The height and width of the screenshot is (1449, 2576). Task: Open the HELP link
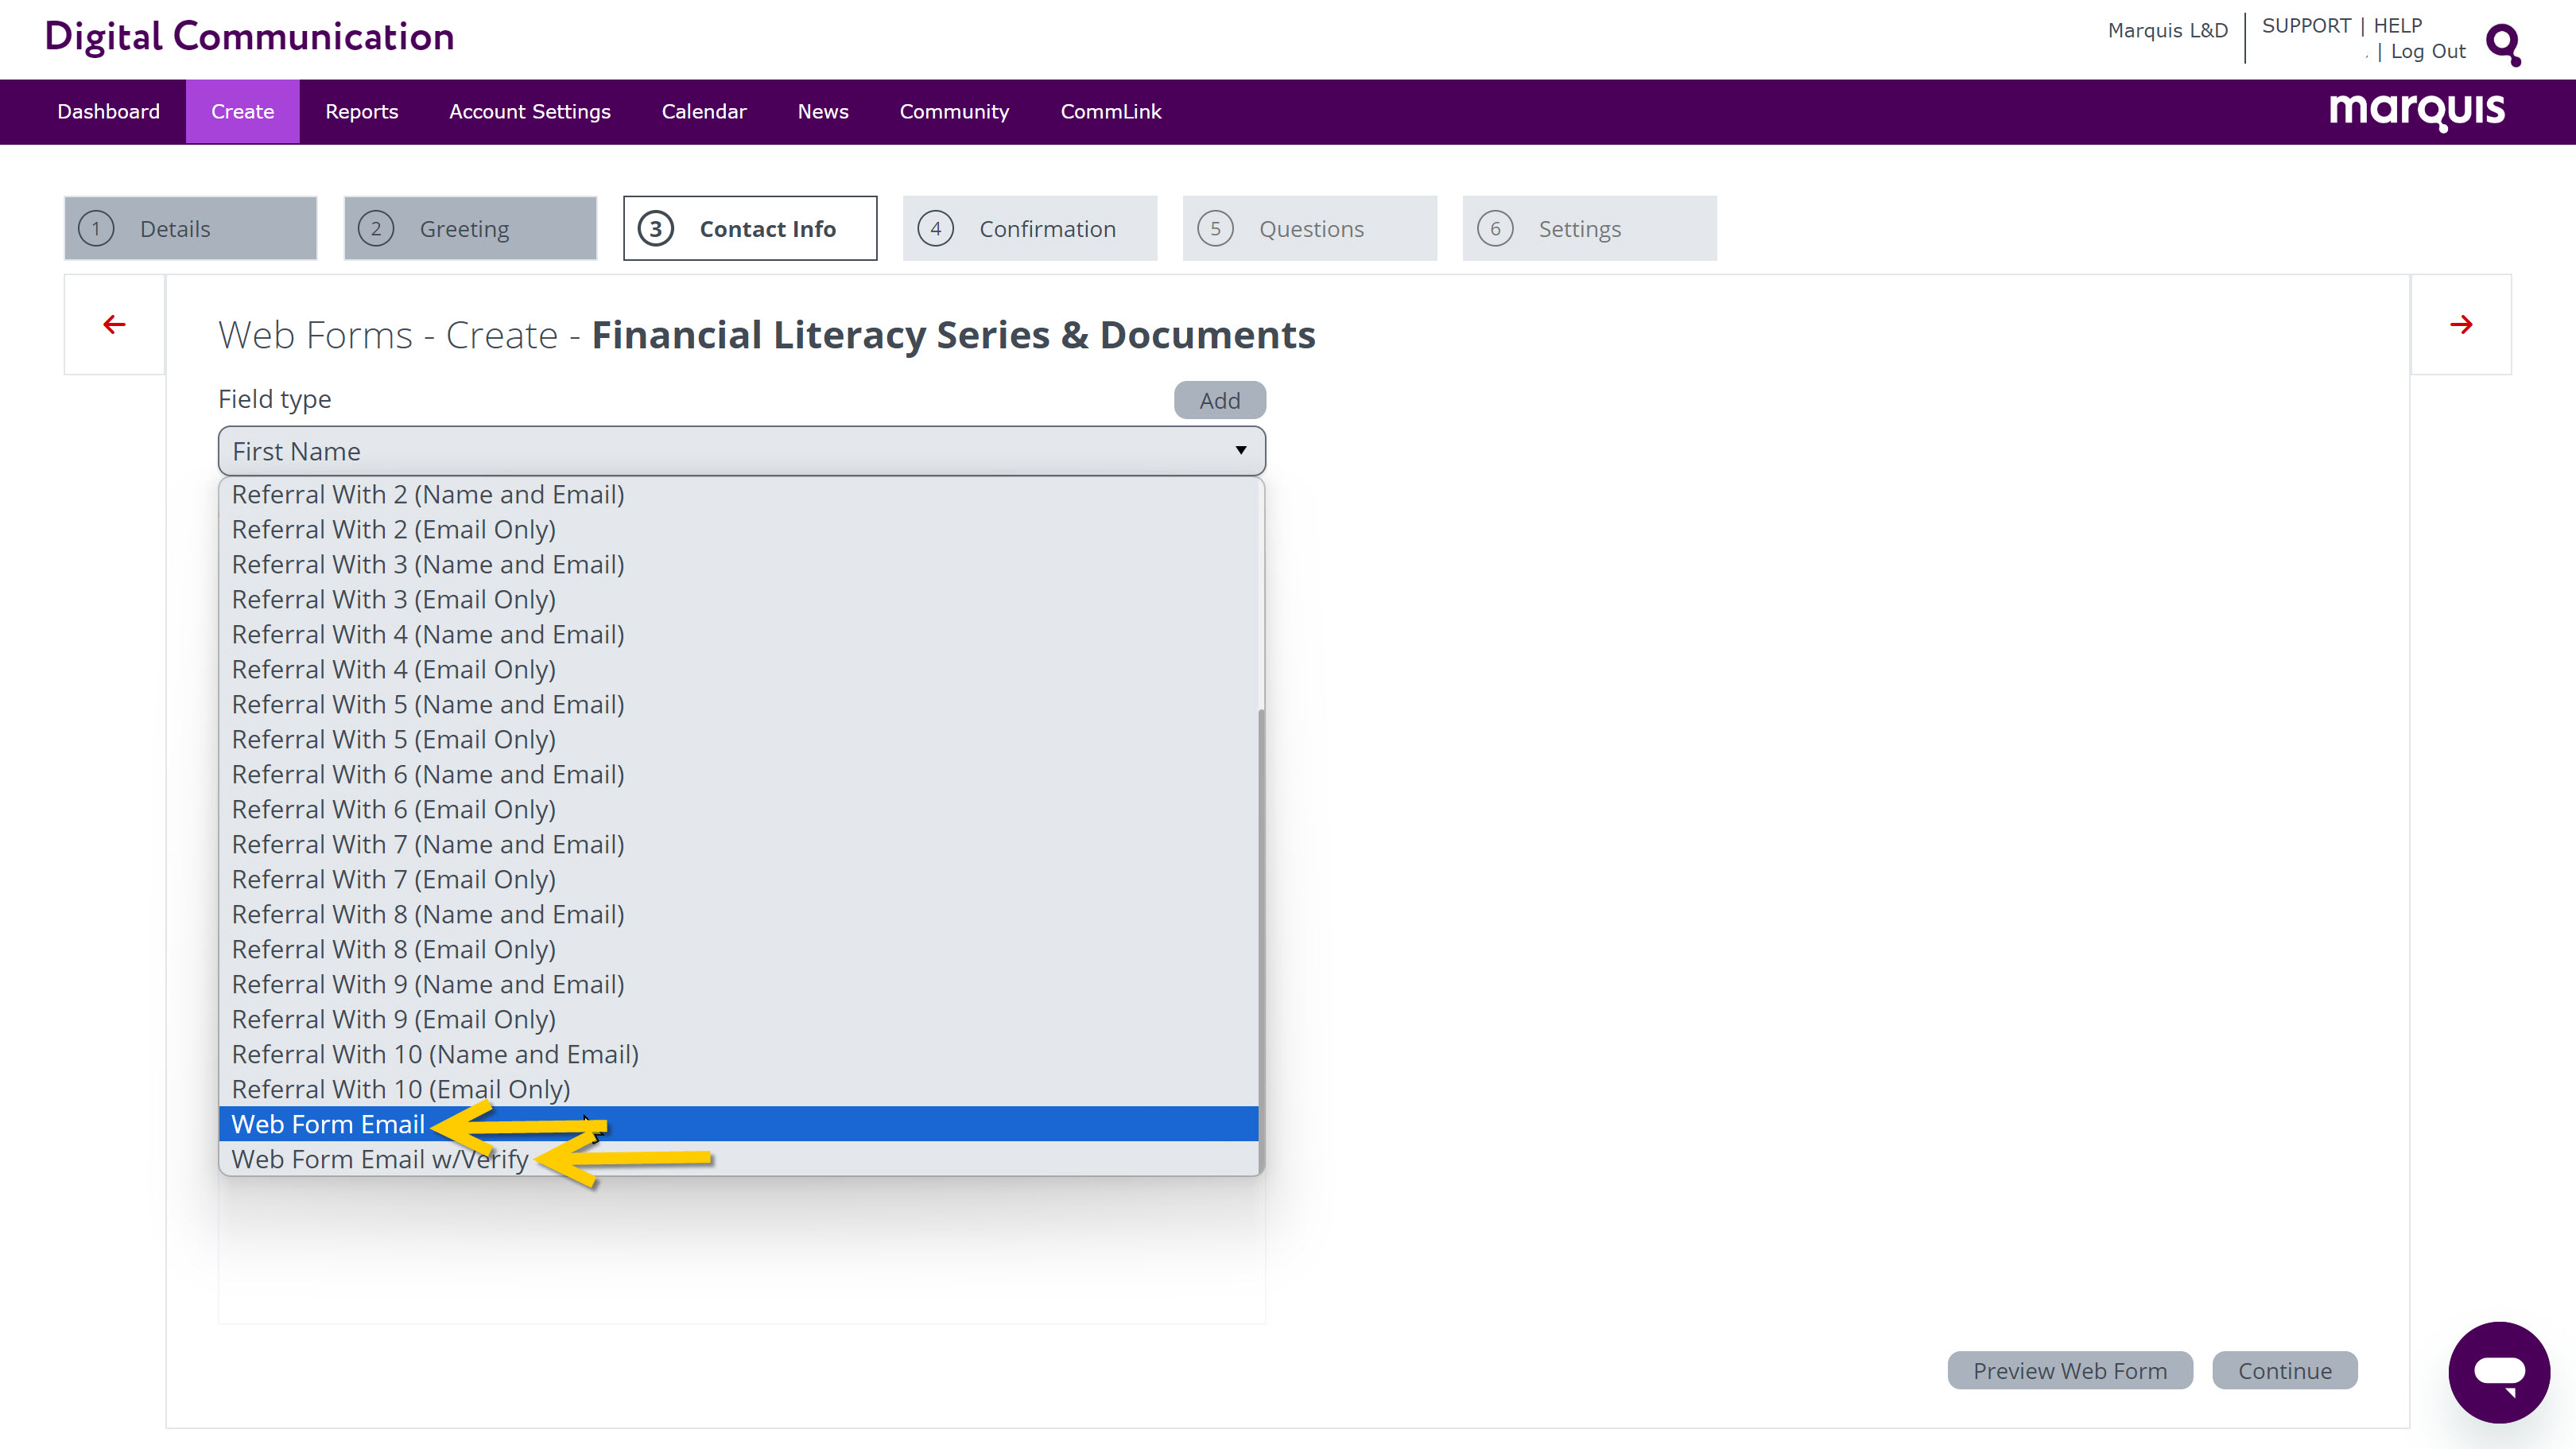(2397, 26)
